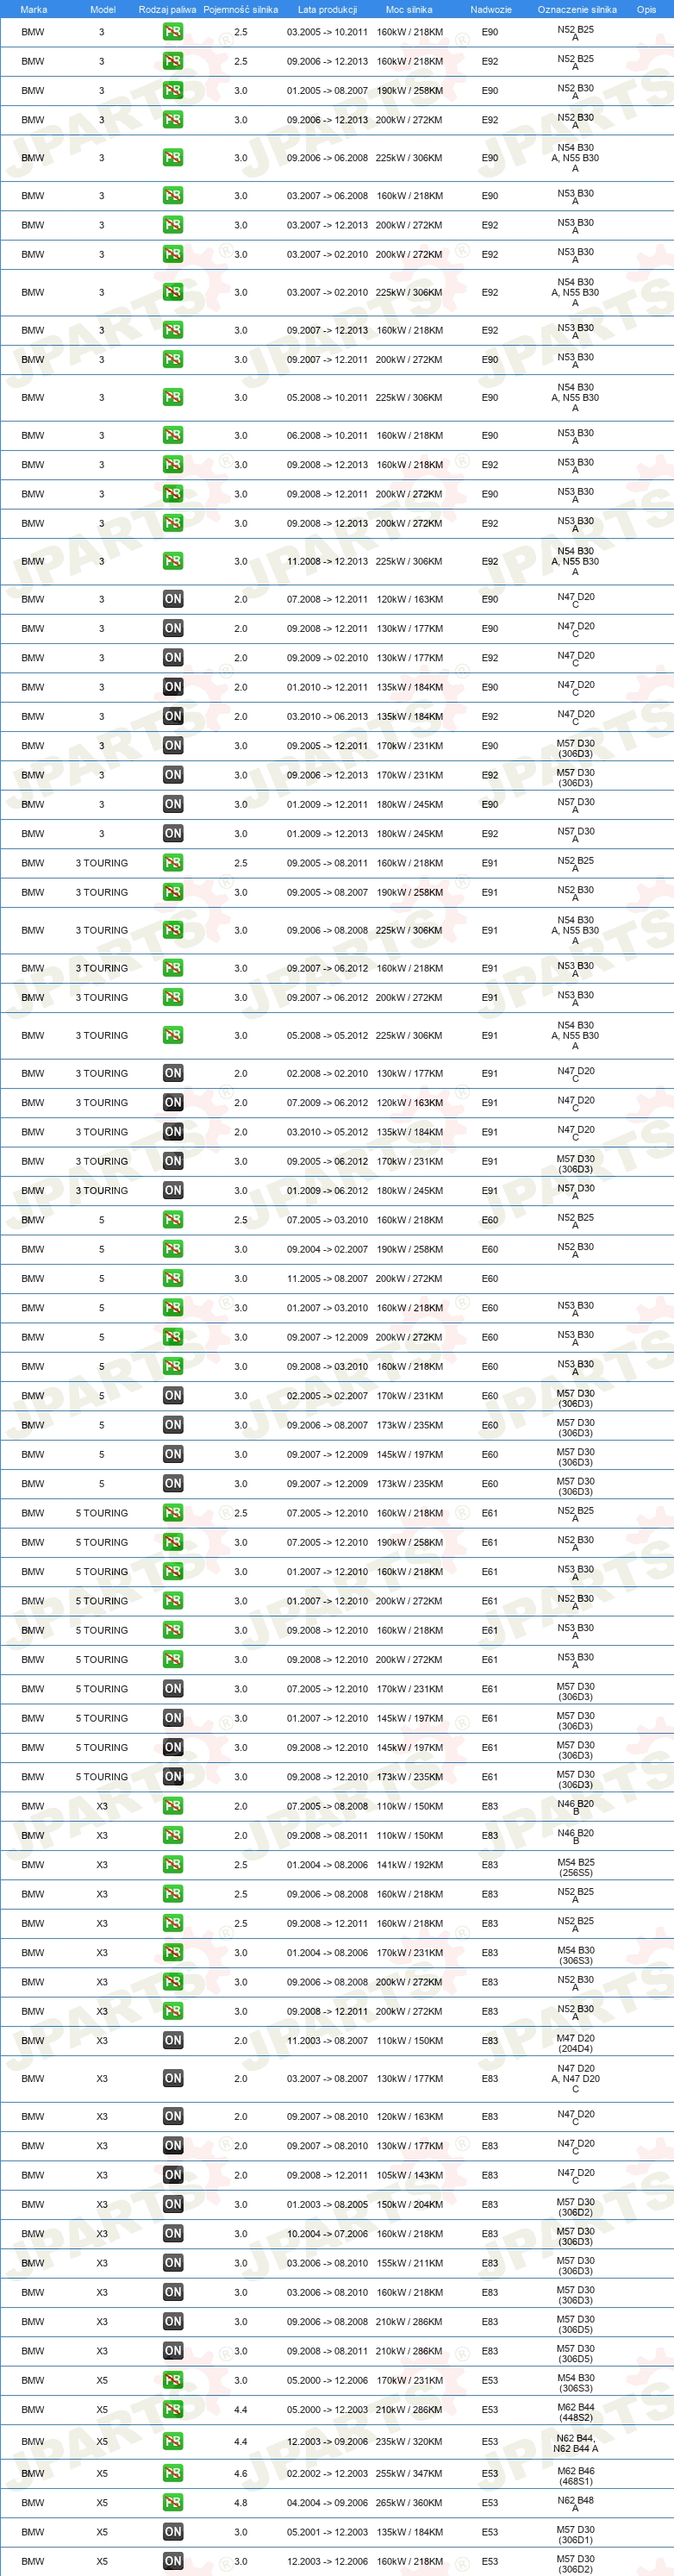Select engine code M47 D20 (204D4)
This screenshot has width=674, height=2576.
(575, 2043)
